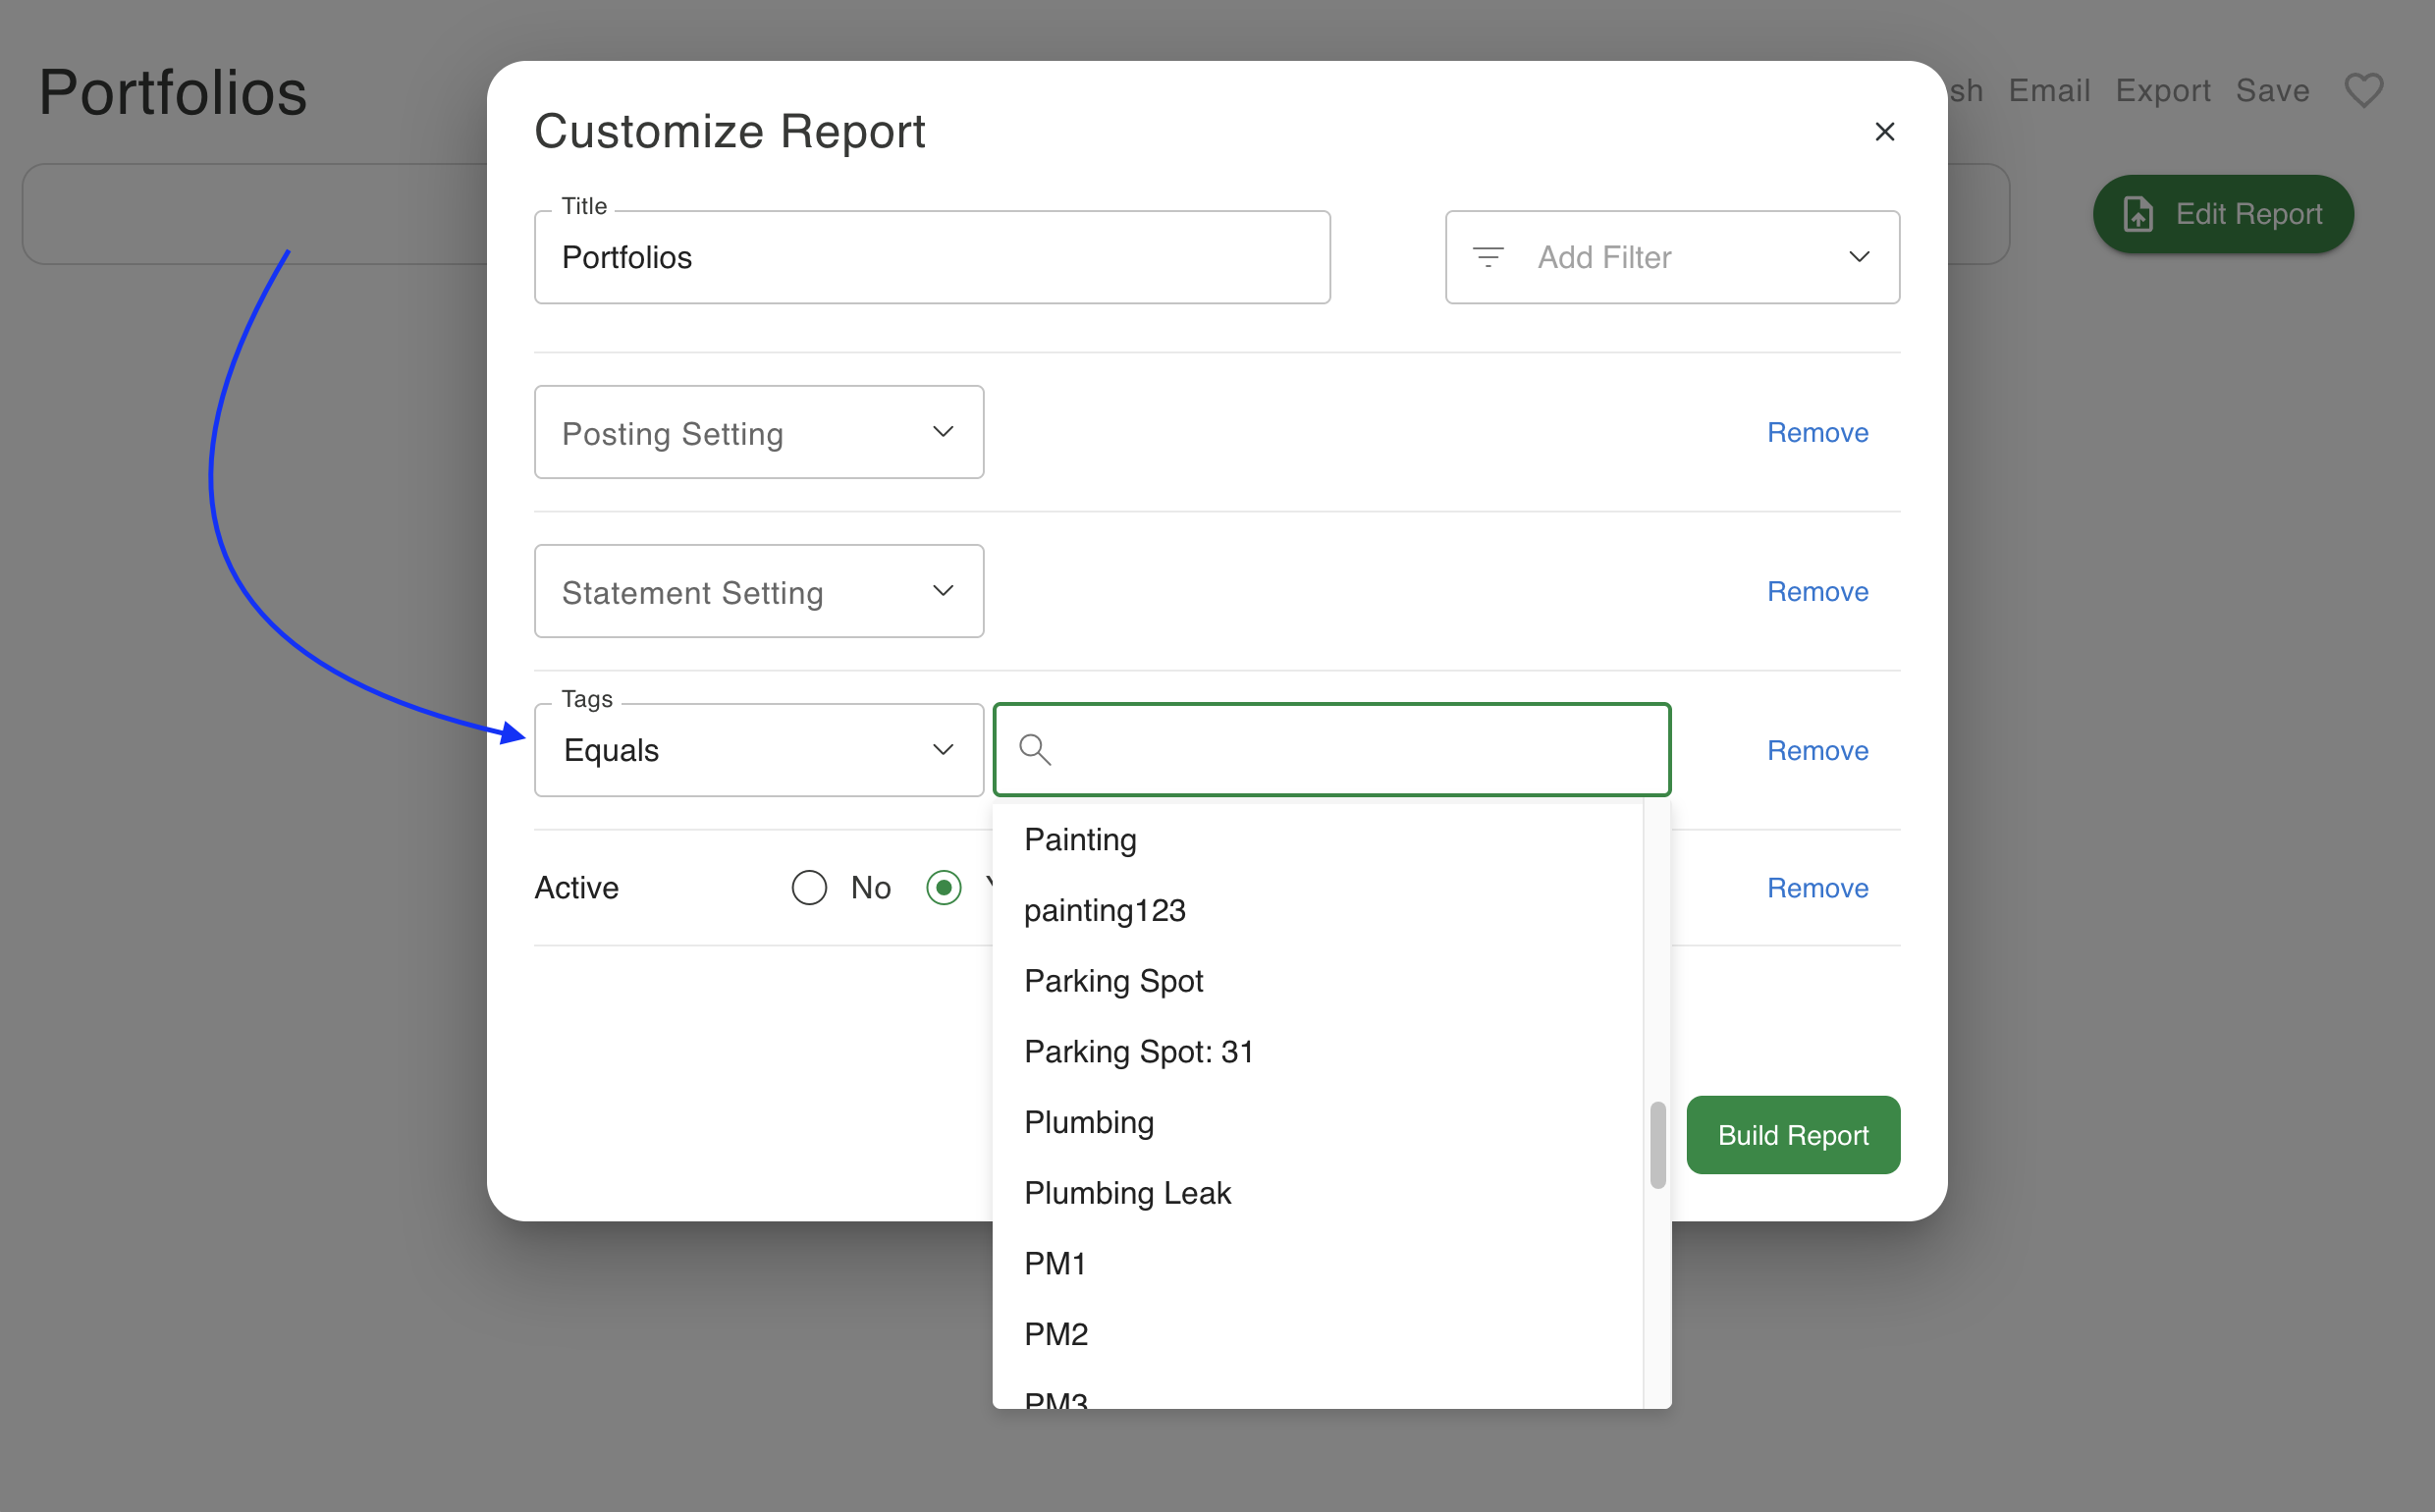This screenshot has height=1512, width=2435.
Task: Click the search magnifier icon in Tags field
Action: click(x=1035, y=749)
